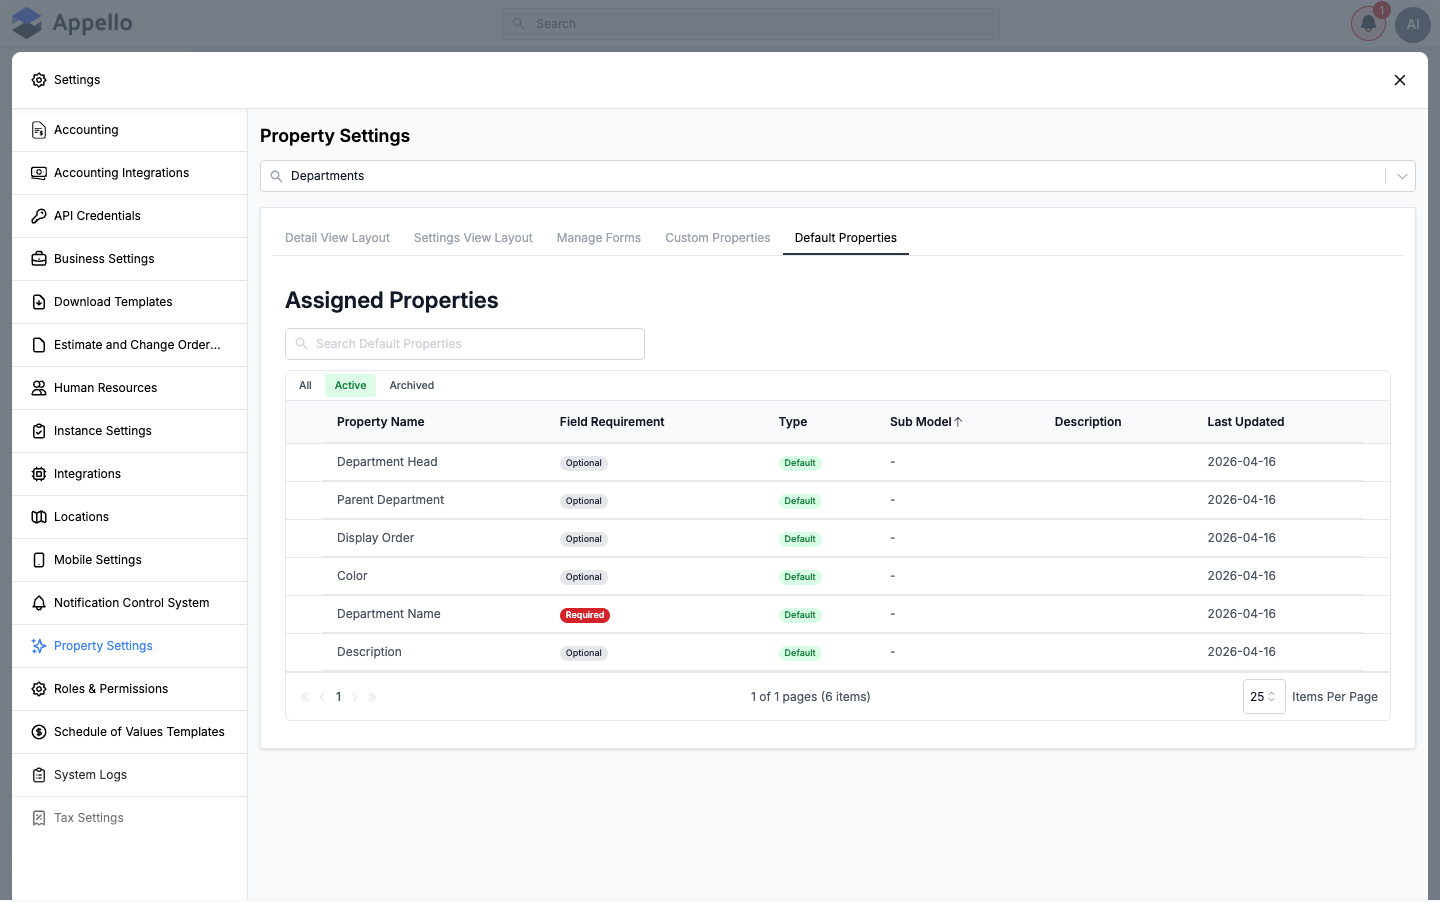The width and height of the screenshot is (1440, 918).
Task: Click the Integrations chip icon
Action: 39,474
